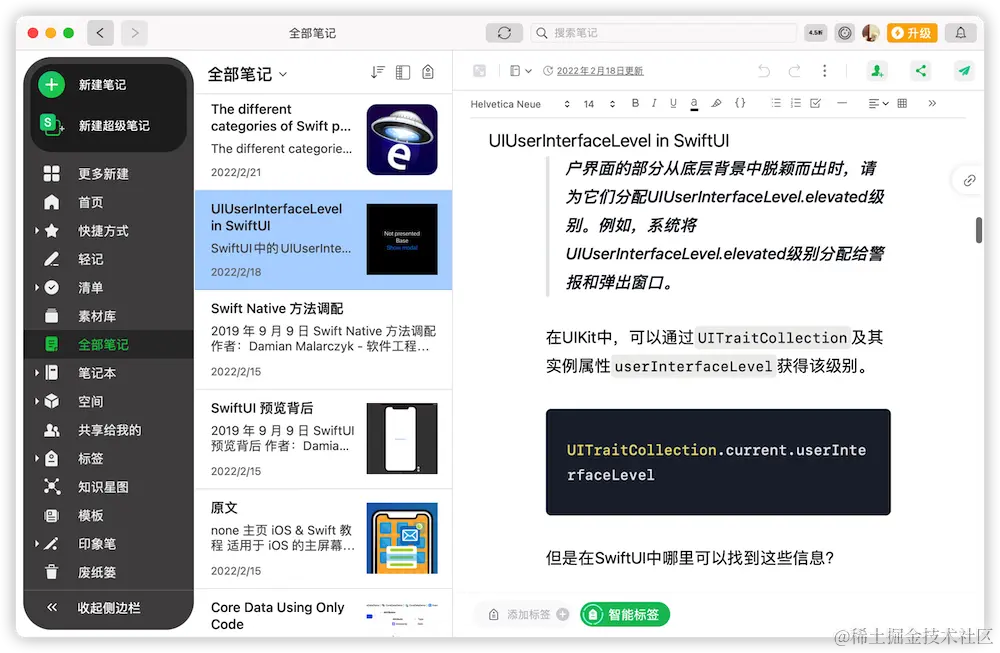Click the green add collaborator icon

tap(878, 71)
